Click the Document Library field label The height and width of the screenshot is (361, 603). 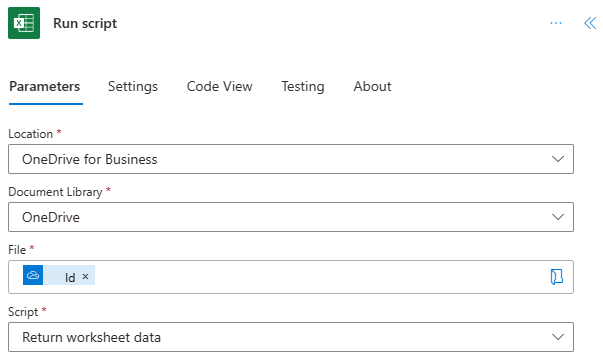coord(55,192)
